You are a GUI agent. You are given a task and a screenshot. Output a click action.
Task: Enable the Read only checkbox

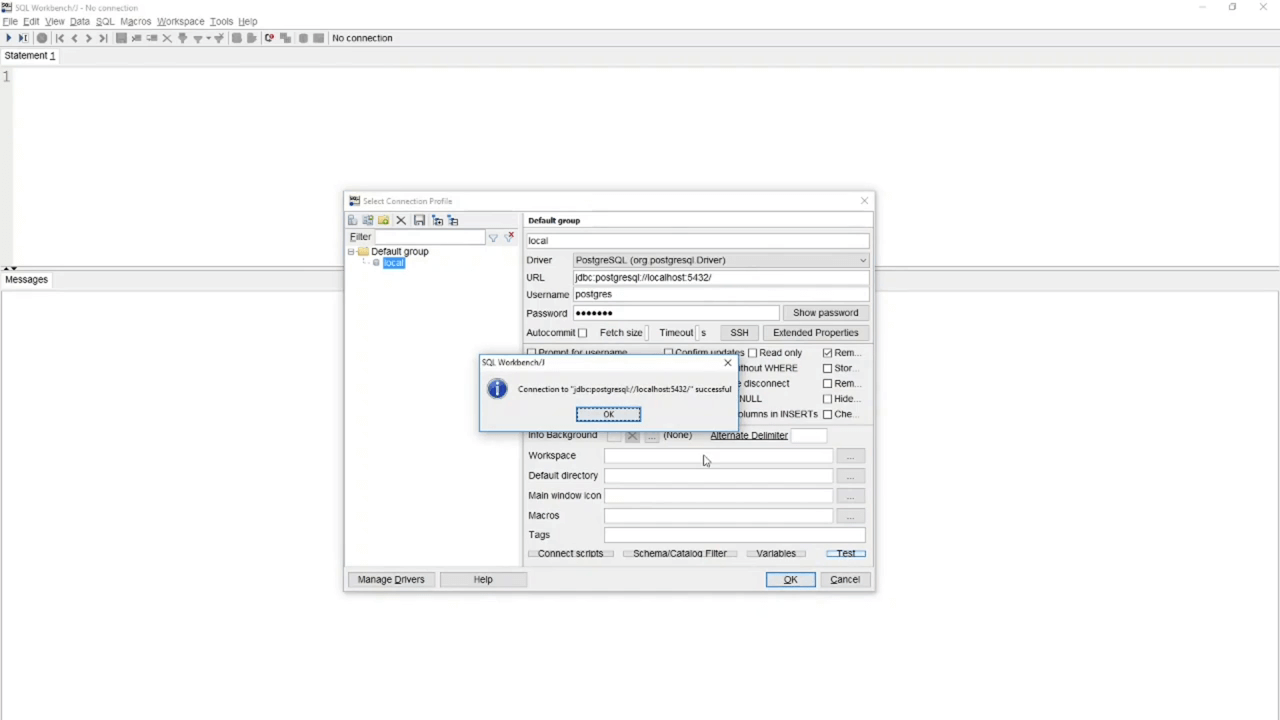753,353
